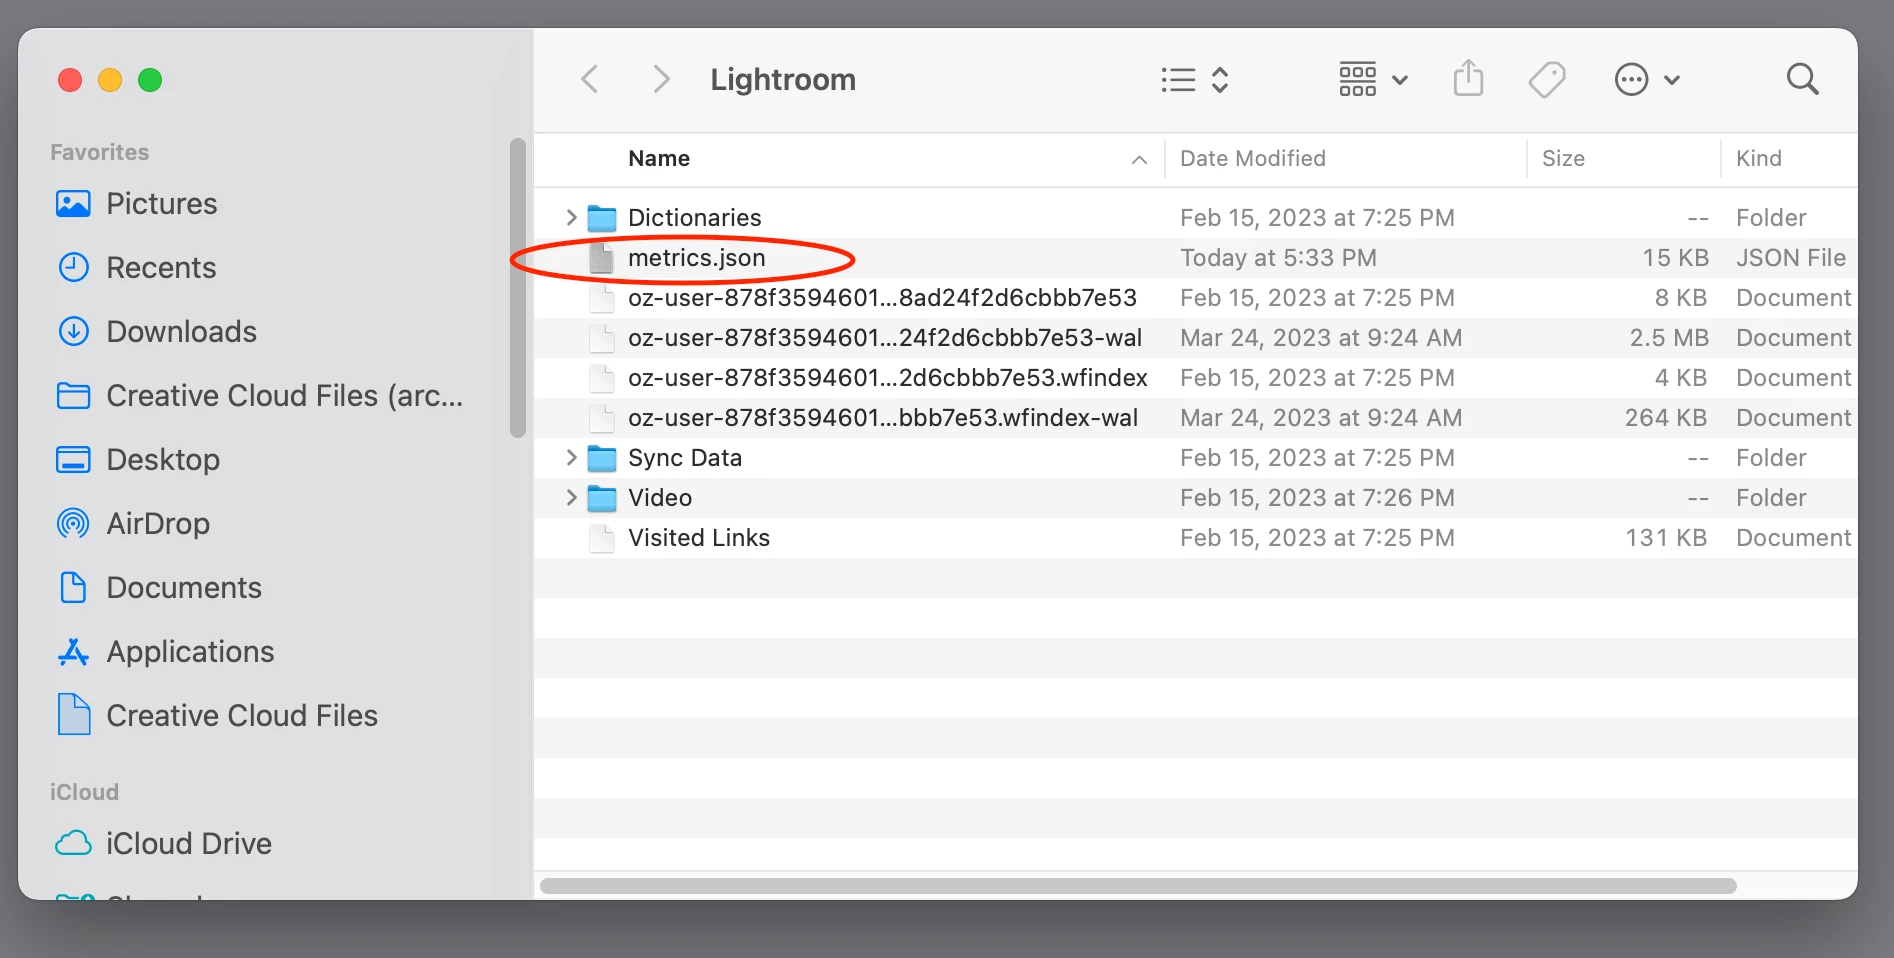Sort by the Name column header
This screenshot has width=1894, height=958.
coord(659,158)
